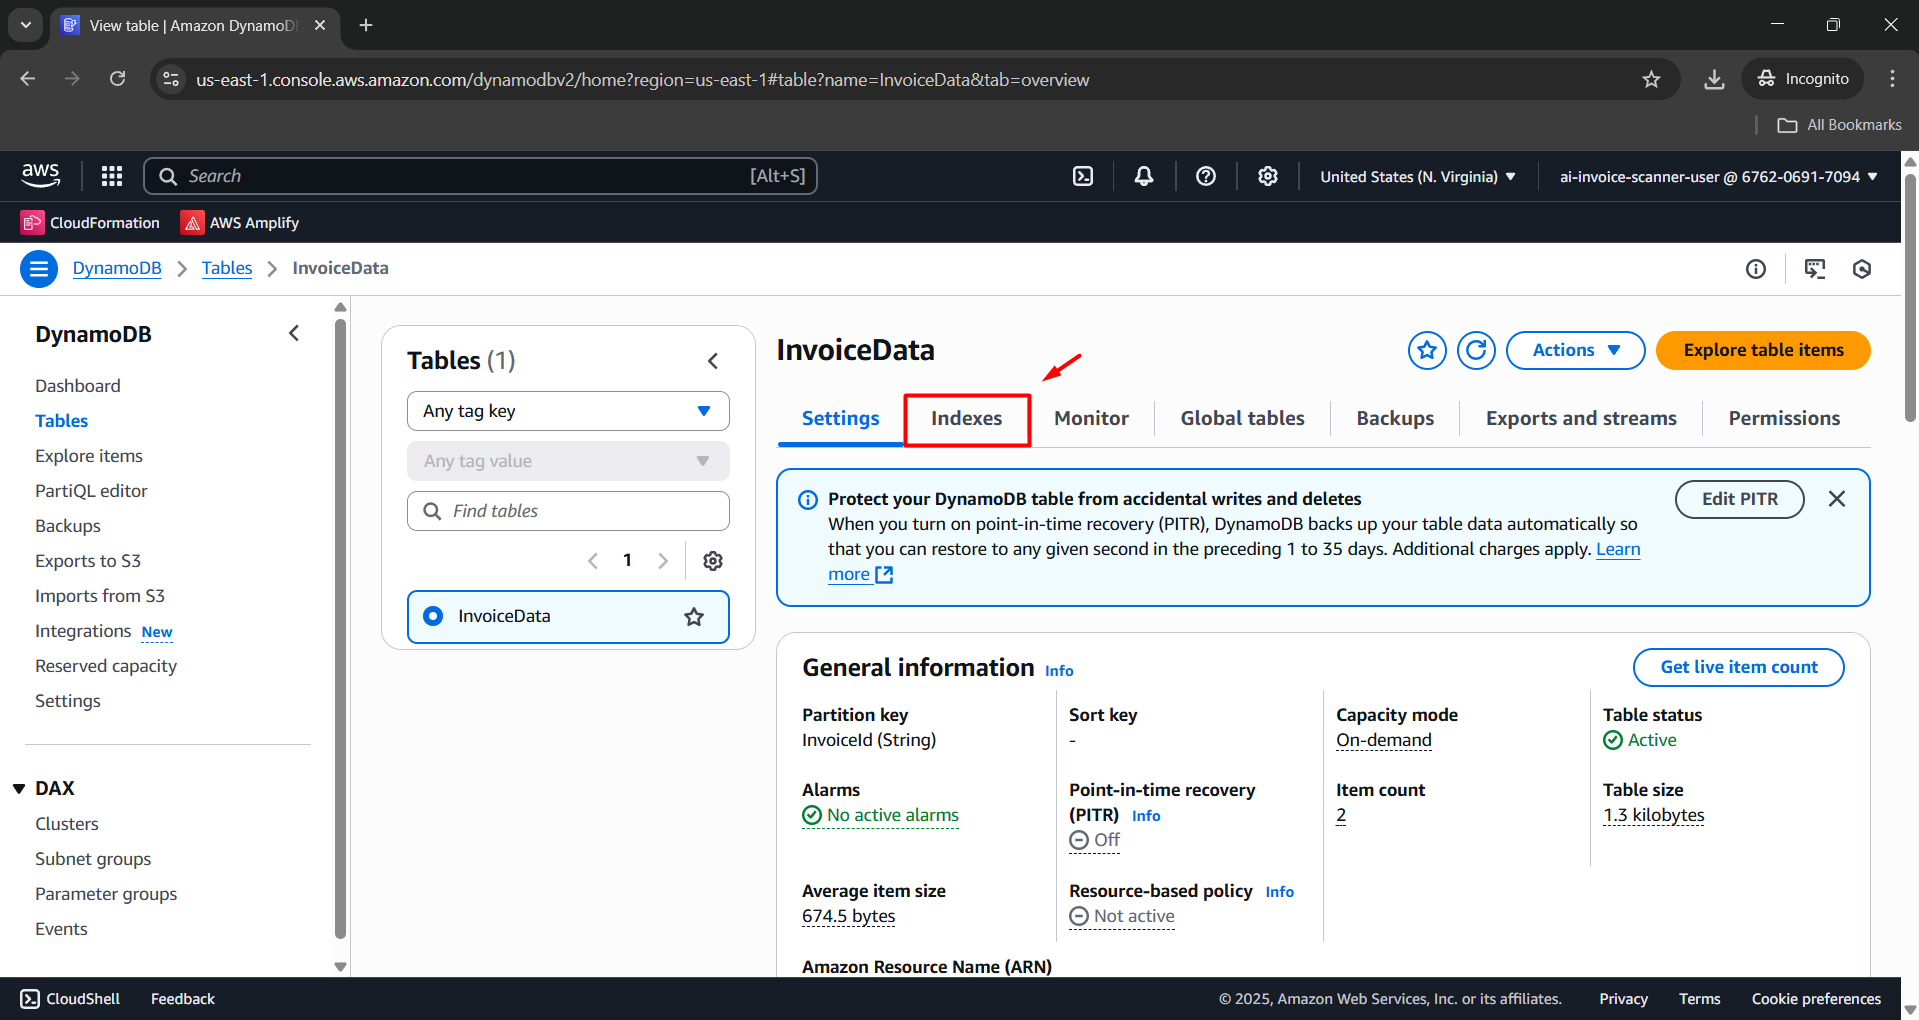Click the AWS services grid icon
This screenshot has height=1020, width=1919.
click(x=112, y=176)
